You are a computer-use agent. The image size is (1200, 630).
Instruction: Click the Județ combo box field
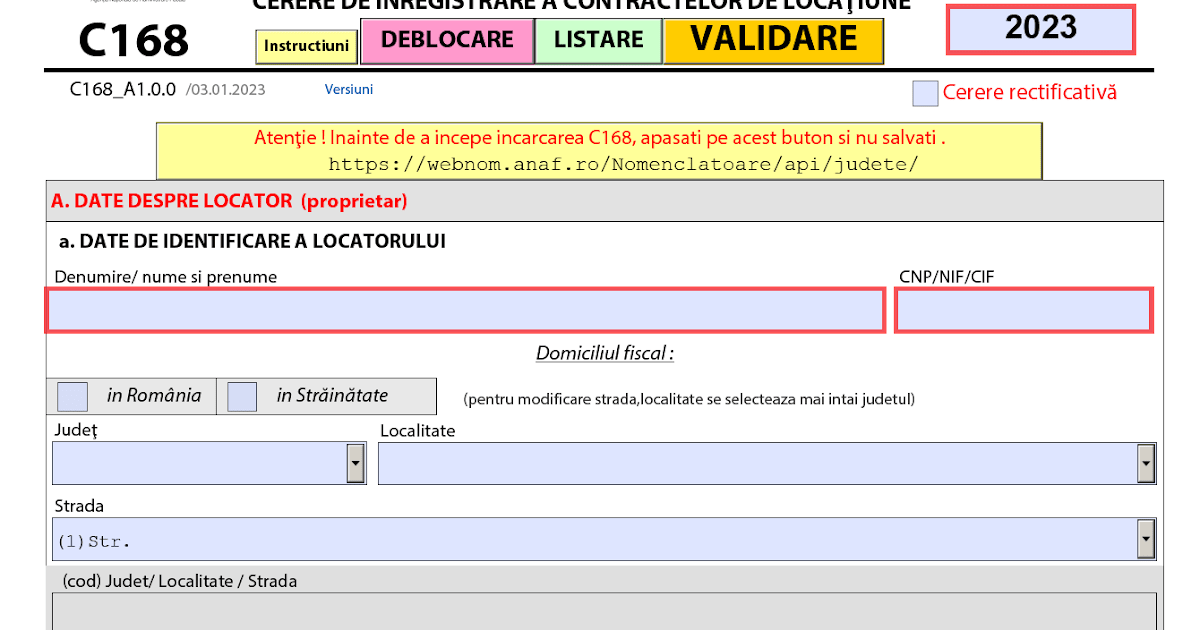click(209, 463)
